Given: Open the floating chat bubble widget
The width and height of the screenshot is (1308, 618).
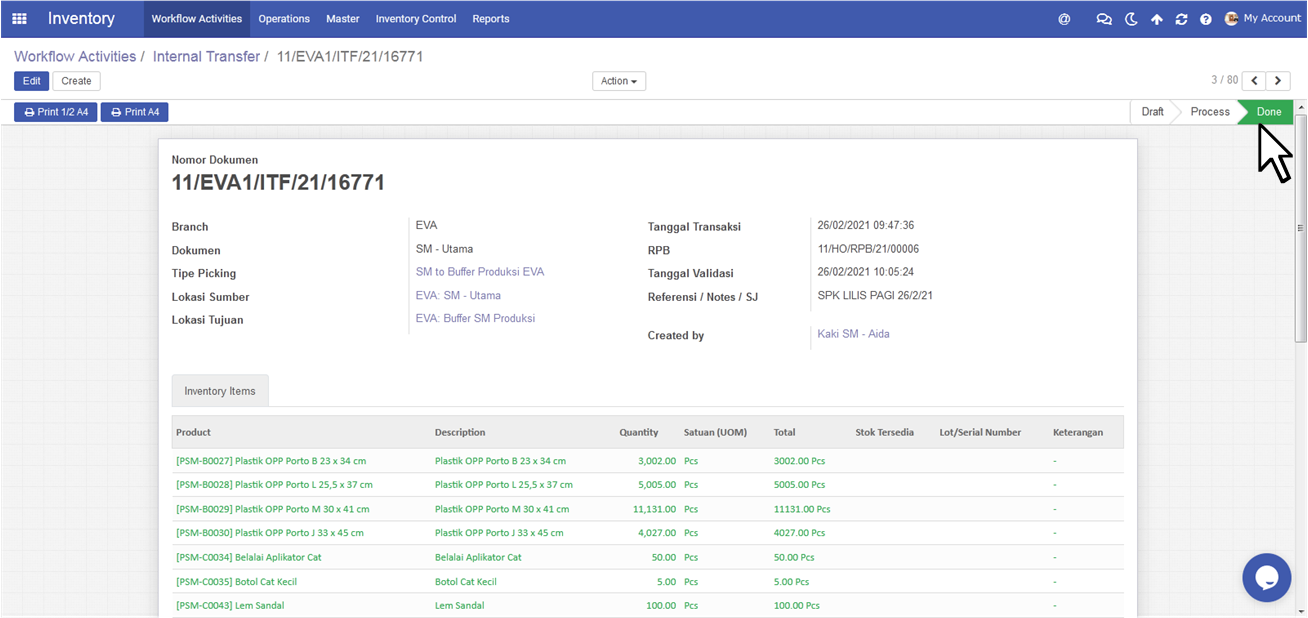Looking at the screenshot, I should coord(1267,578).
